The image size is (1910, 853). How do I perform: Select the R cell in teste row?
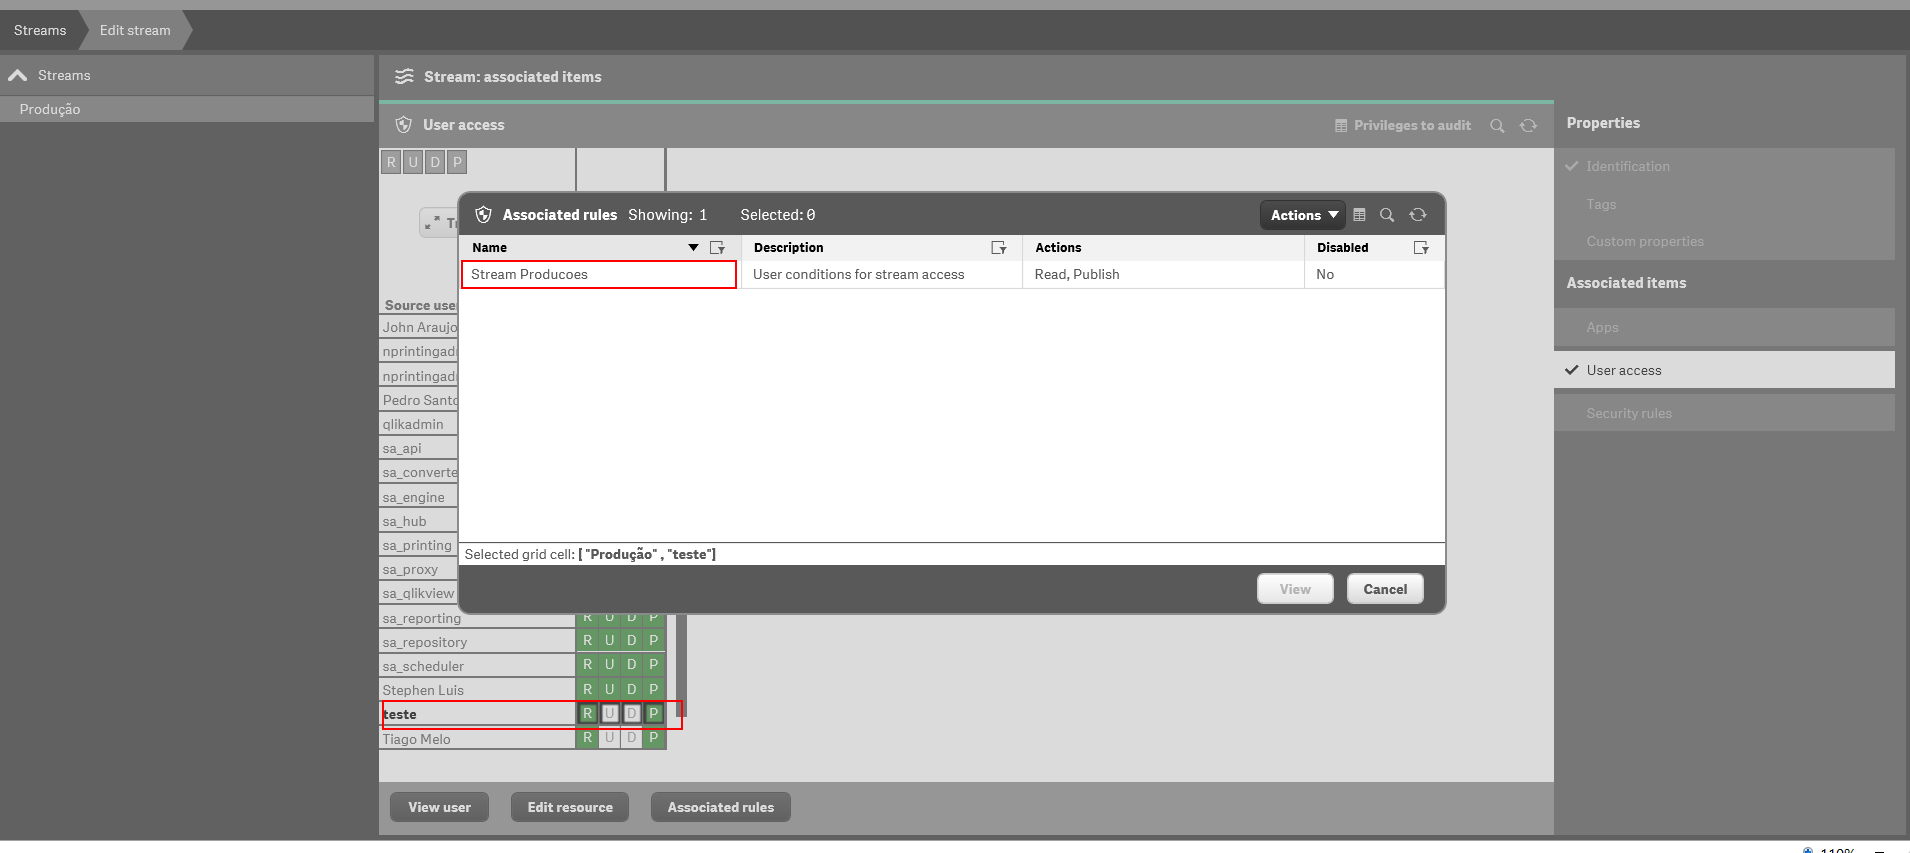point(588,714)
